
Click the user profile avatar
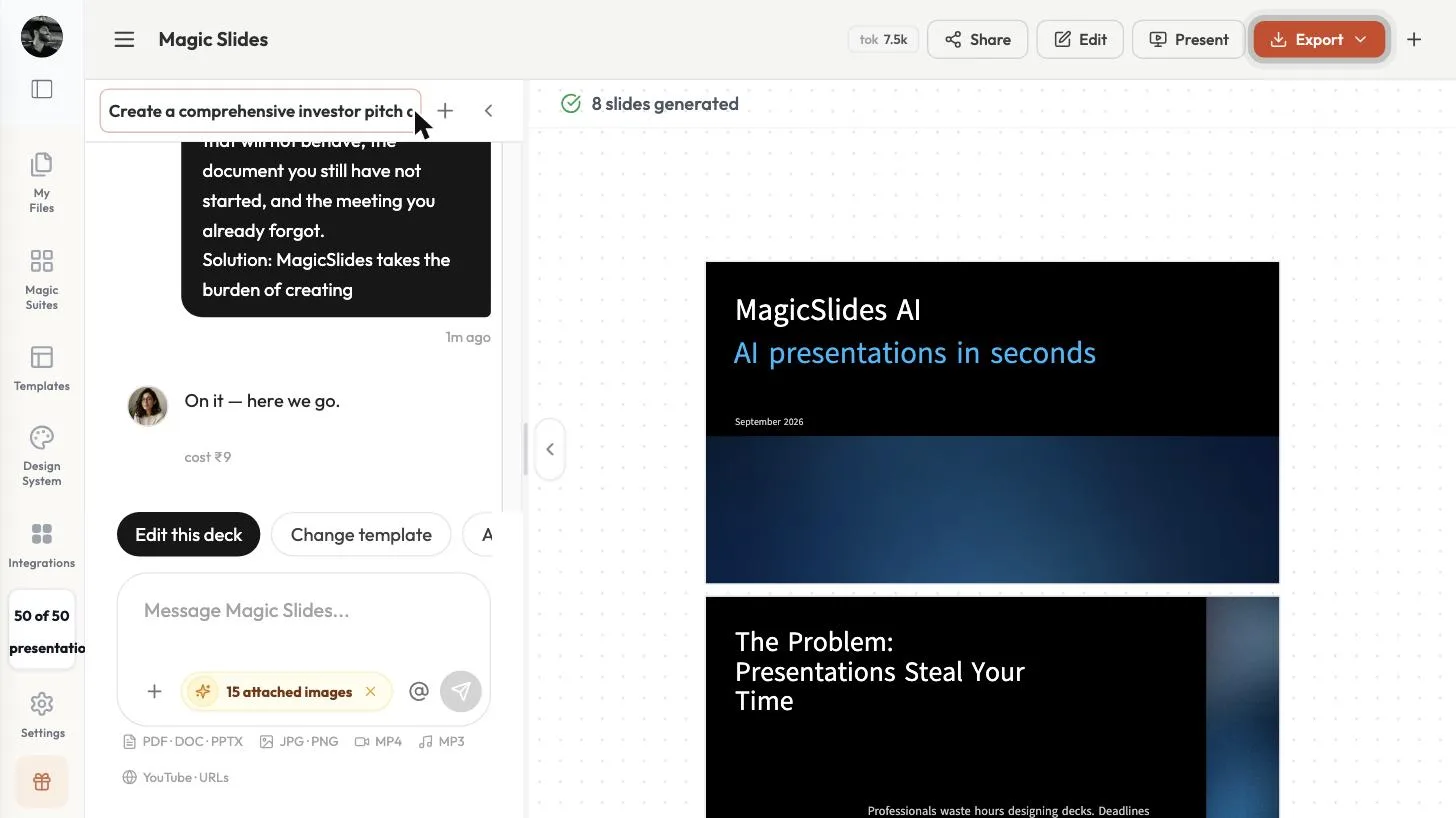coord(42,37)
